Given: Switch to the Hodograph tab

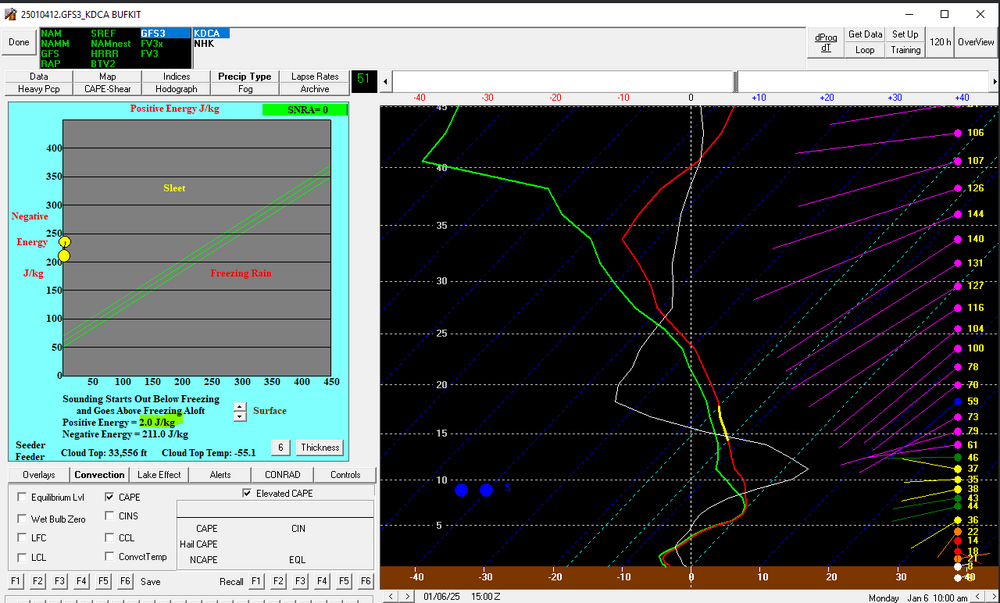Looking at the screenshot, I should [176, 89].
